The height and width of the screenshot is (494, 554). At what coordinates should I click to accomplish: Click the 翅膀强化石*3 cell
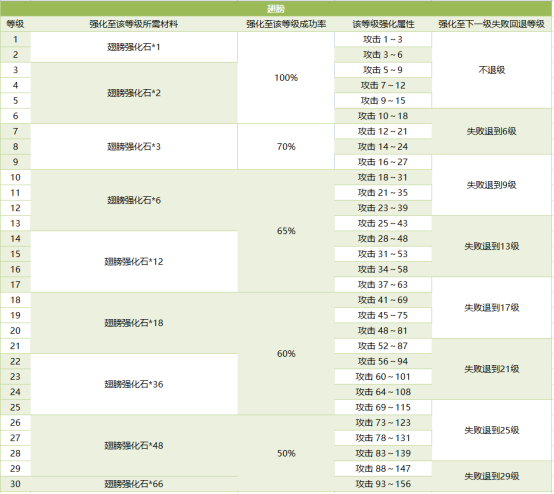point(134,147)
